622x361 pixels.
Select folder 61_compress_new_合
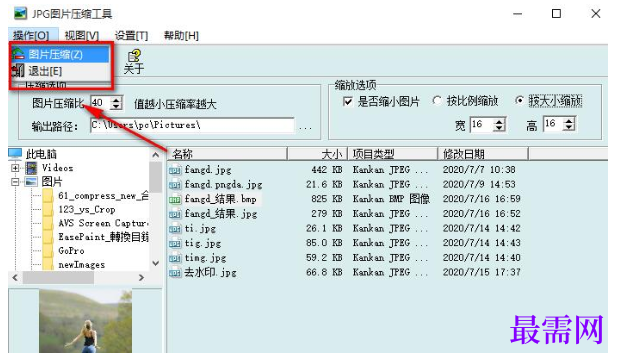[x=103, y=196]
